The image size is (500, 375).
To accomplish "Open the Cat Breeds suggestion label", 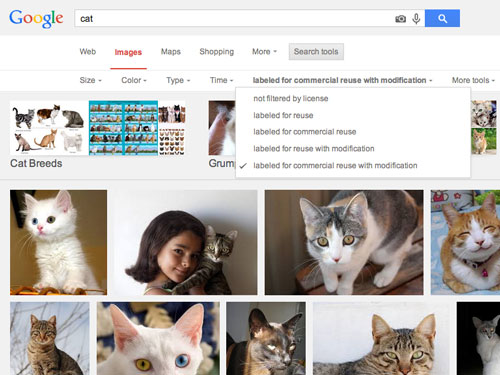I will pyautogui.click(x=36, y=163).
